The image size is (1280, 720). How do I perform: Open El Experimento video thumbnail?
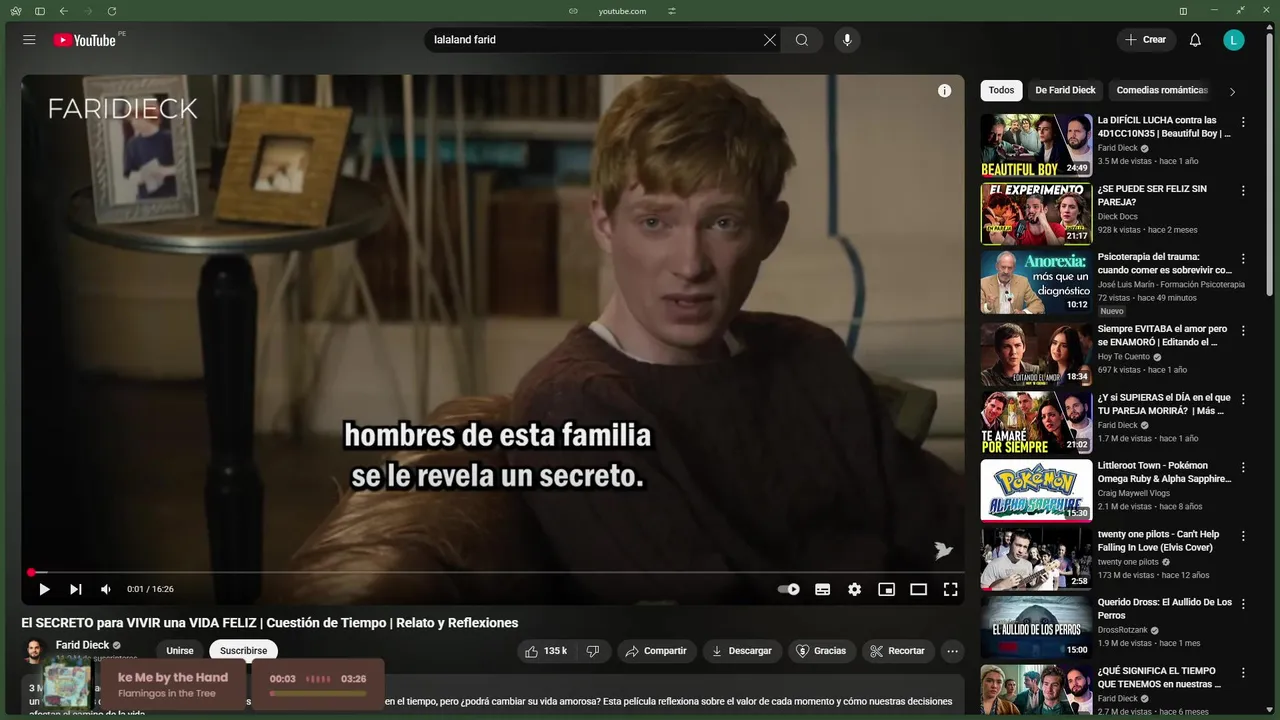[1036, 213]
